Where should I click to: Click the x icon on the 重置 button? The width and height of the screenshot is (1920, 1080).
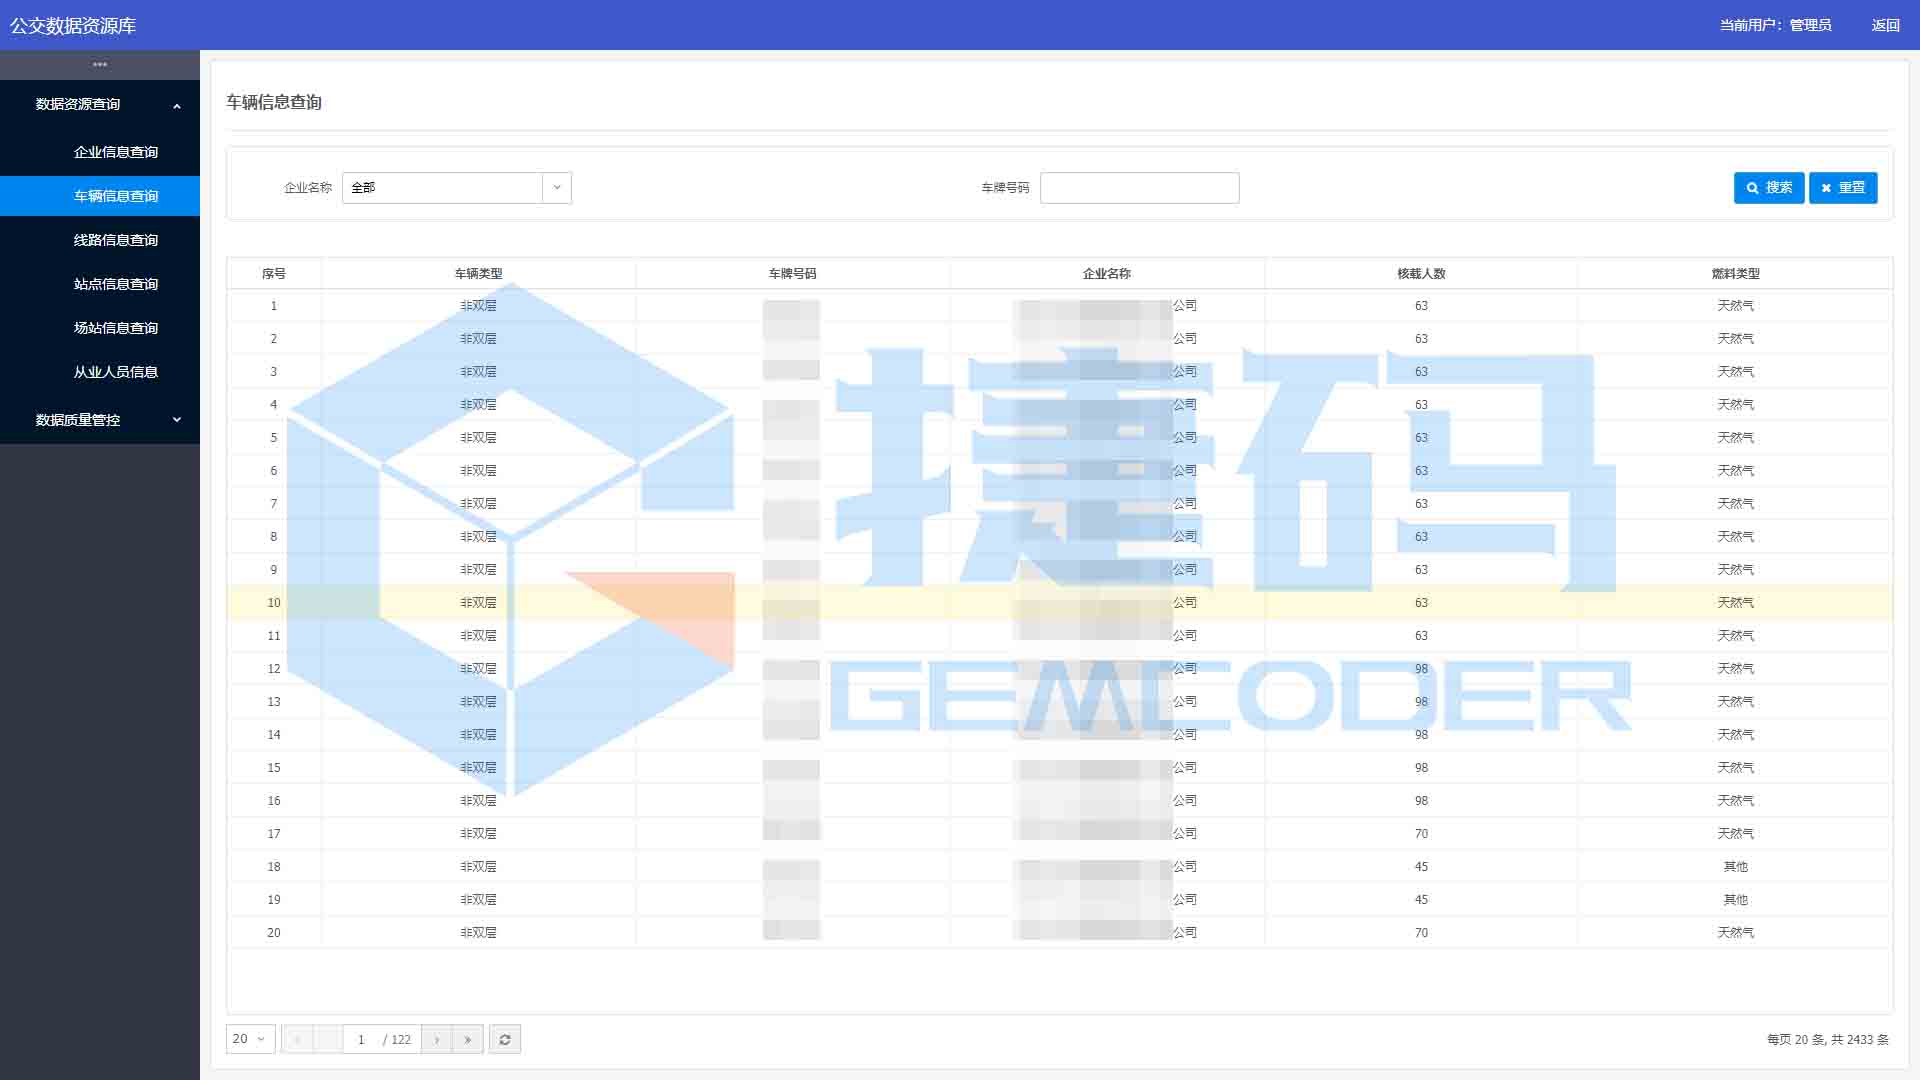click(1826, 187)
